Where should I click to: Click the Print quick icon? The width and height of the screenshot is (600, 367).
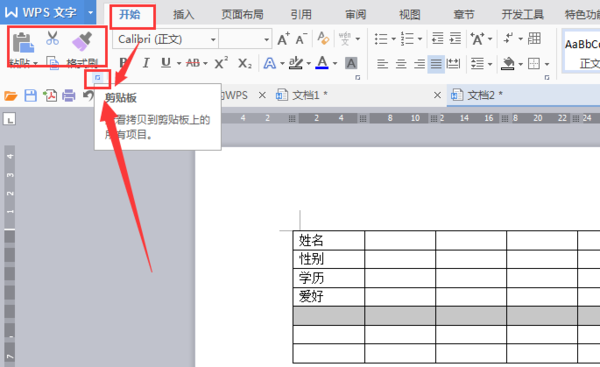69,95
